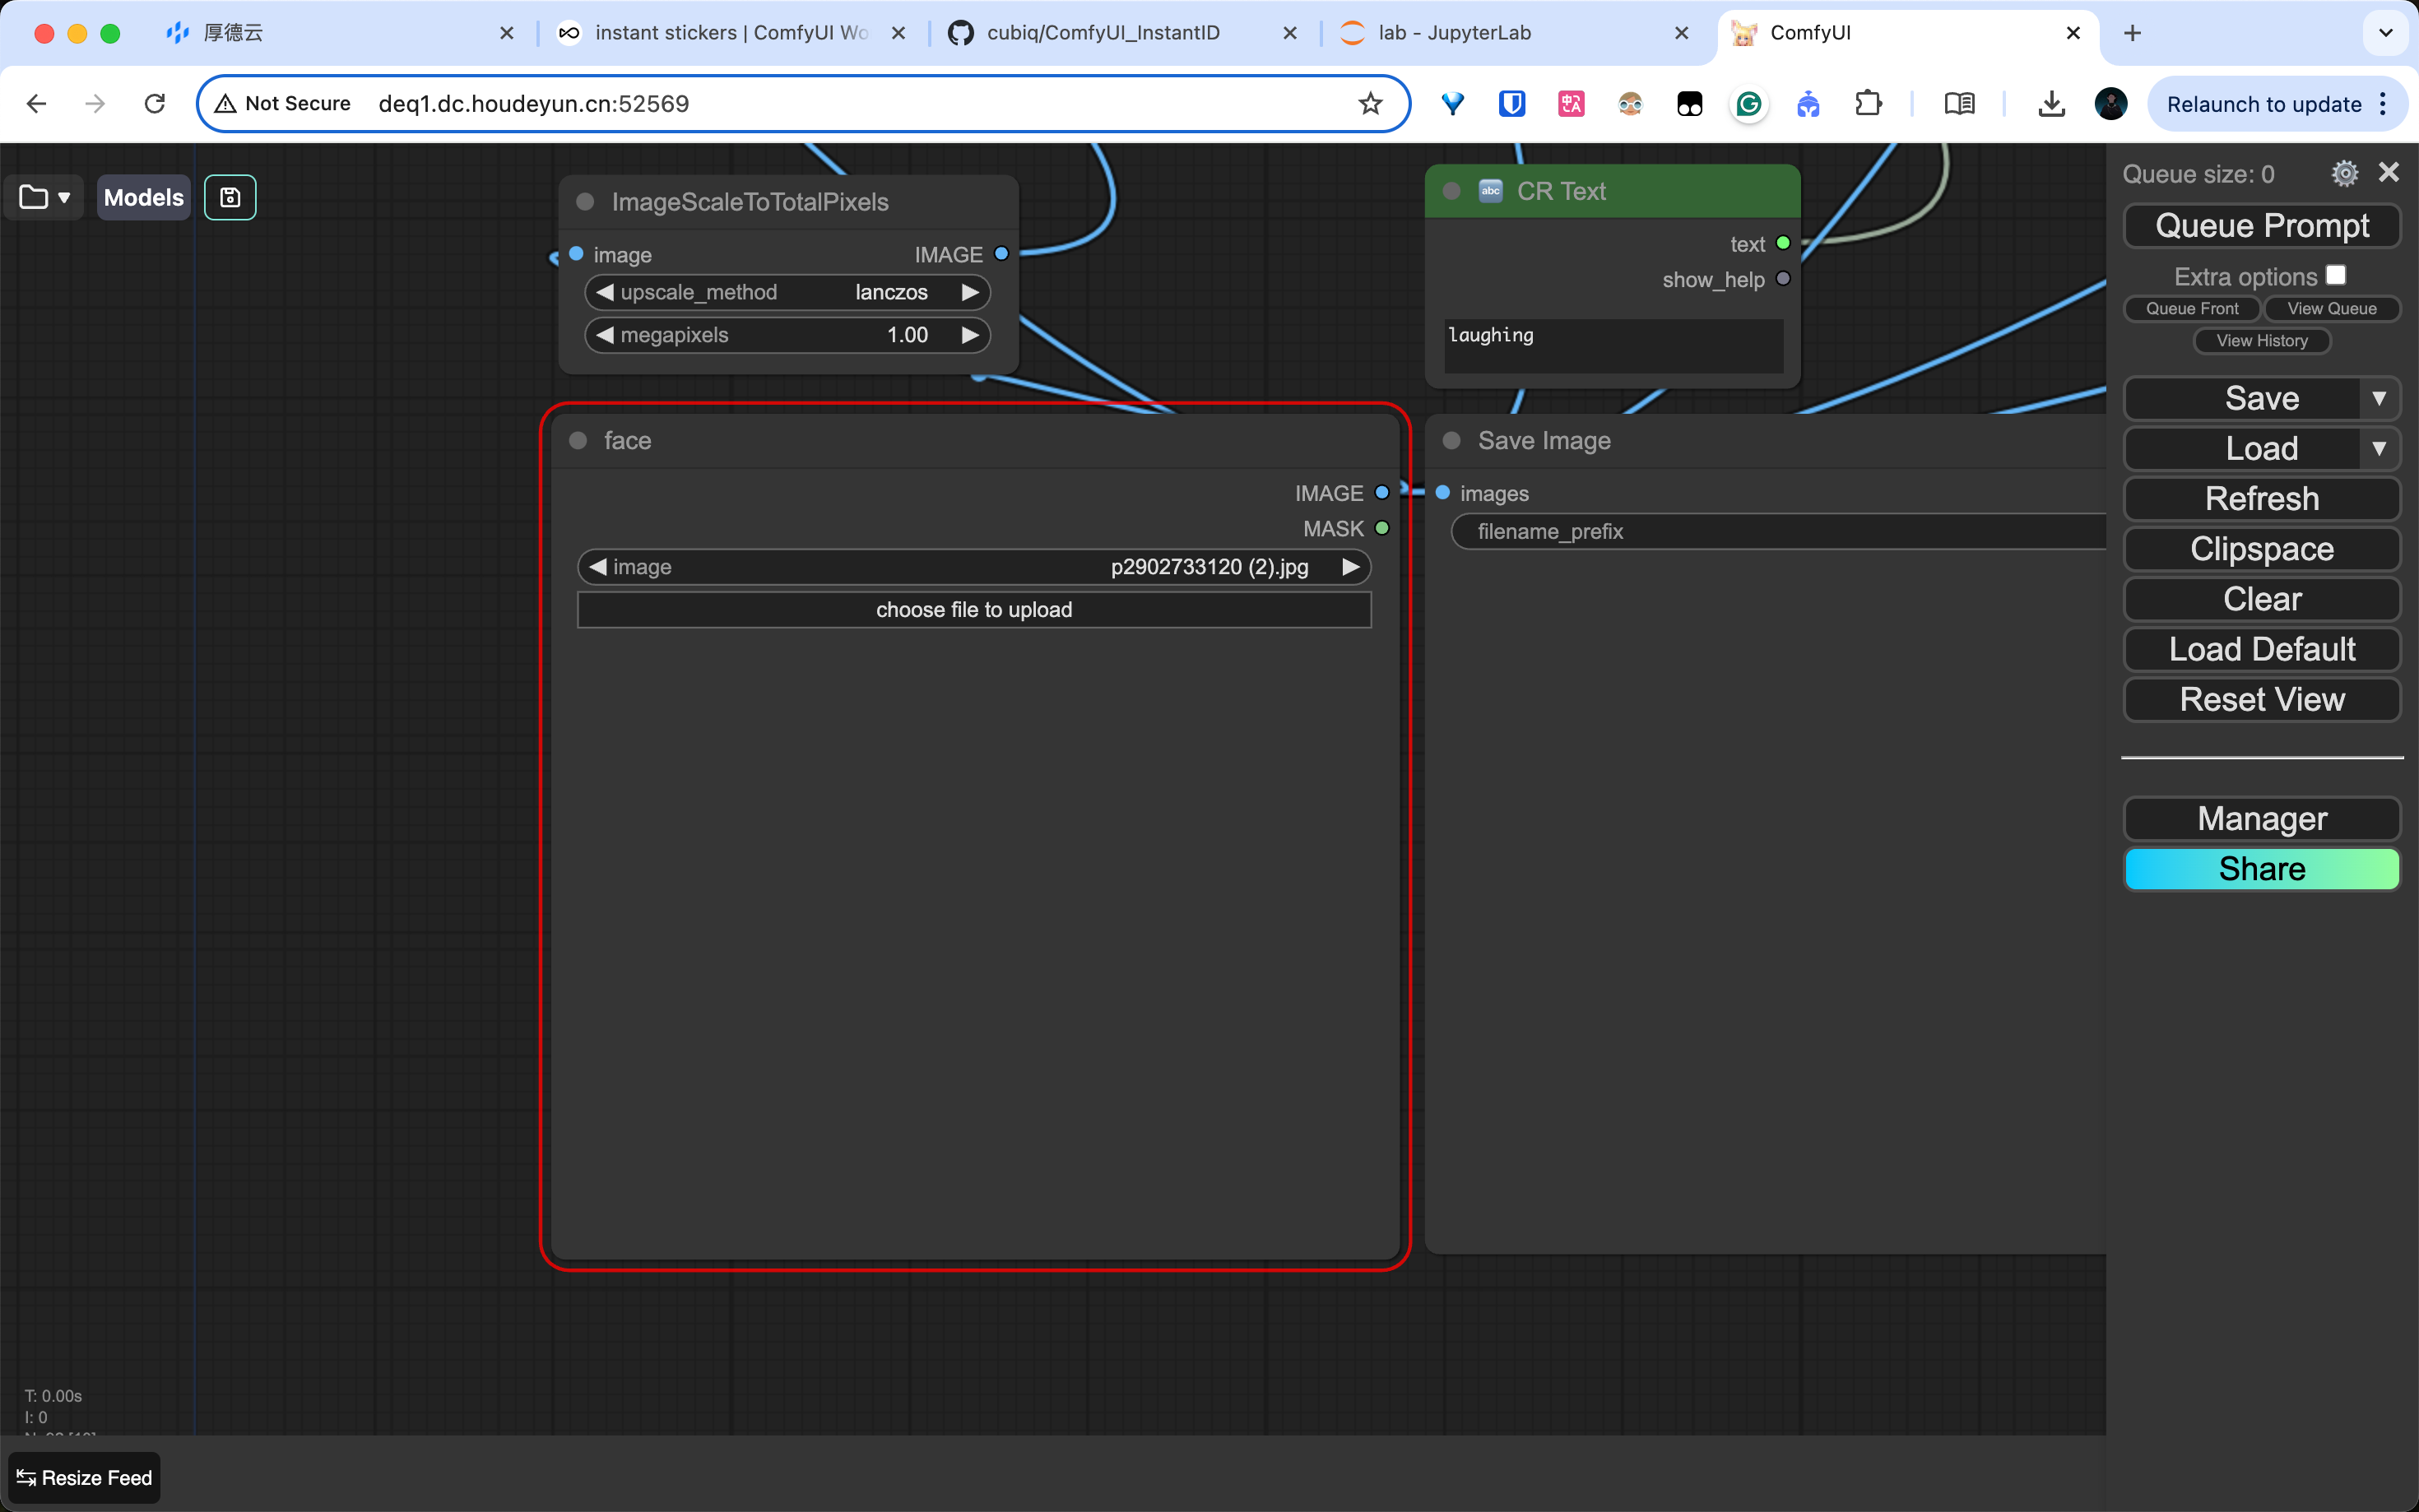Click the settings gear icon in queue panel
Screen dimensions: 2419x1512
[2344, 173]
